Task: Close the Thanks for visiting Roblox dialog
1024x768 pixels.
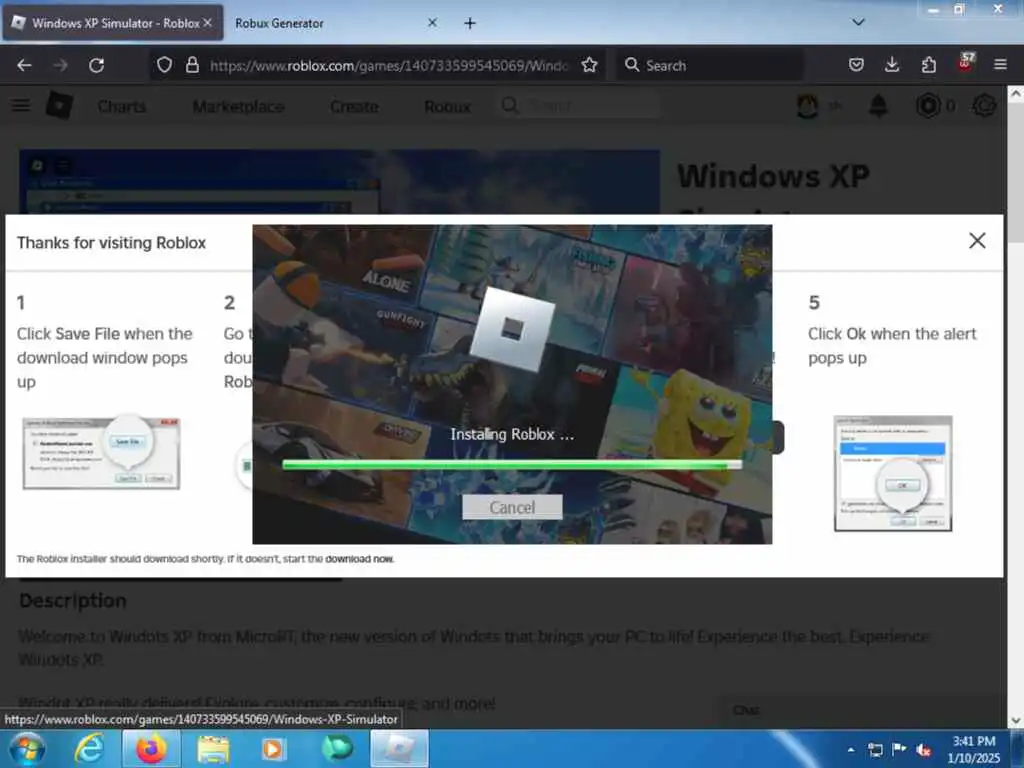Action: pos(977,241)
